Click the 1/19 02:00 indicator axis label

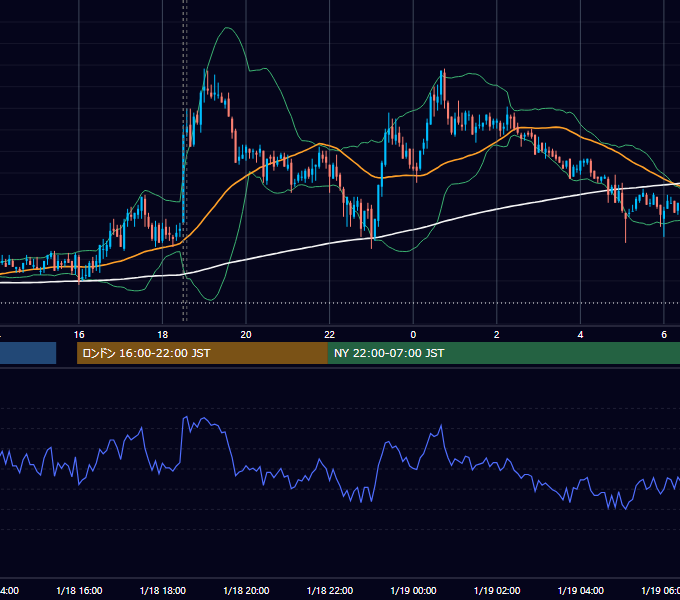497,591
